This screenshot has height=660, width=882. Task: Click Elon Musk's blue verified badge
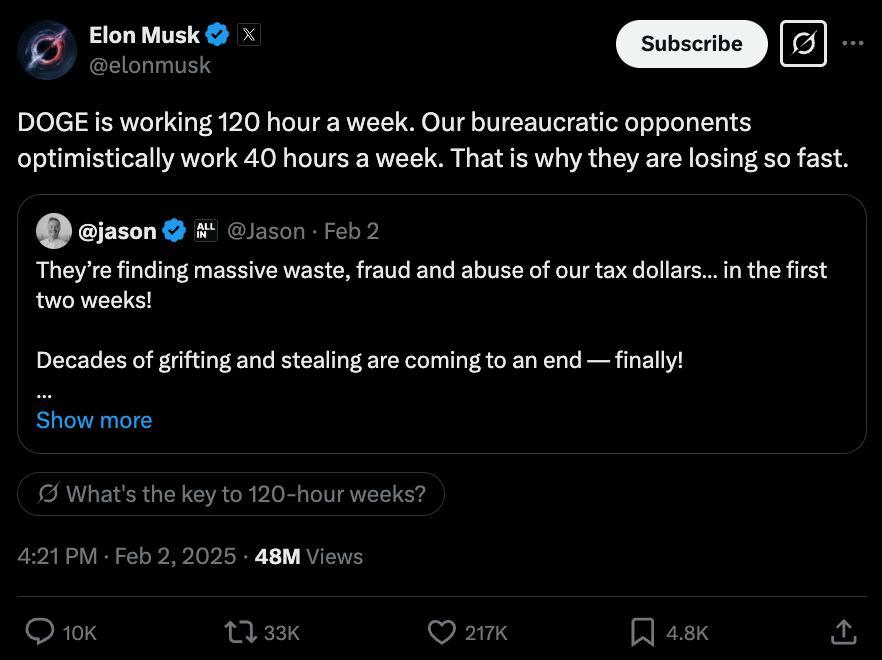[x=217, y=35]
